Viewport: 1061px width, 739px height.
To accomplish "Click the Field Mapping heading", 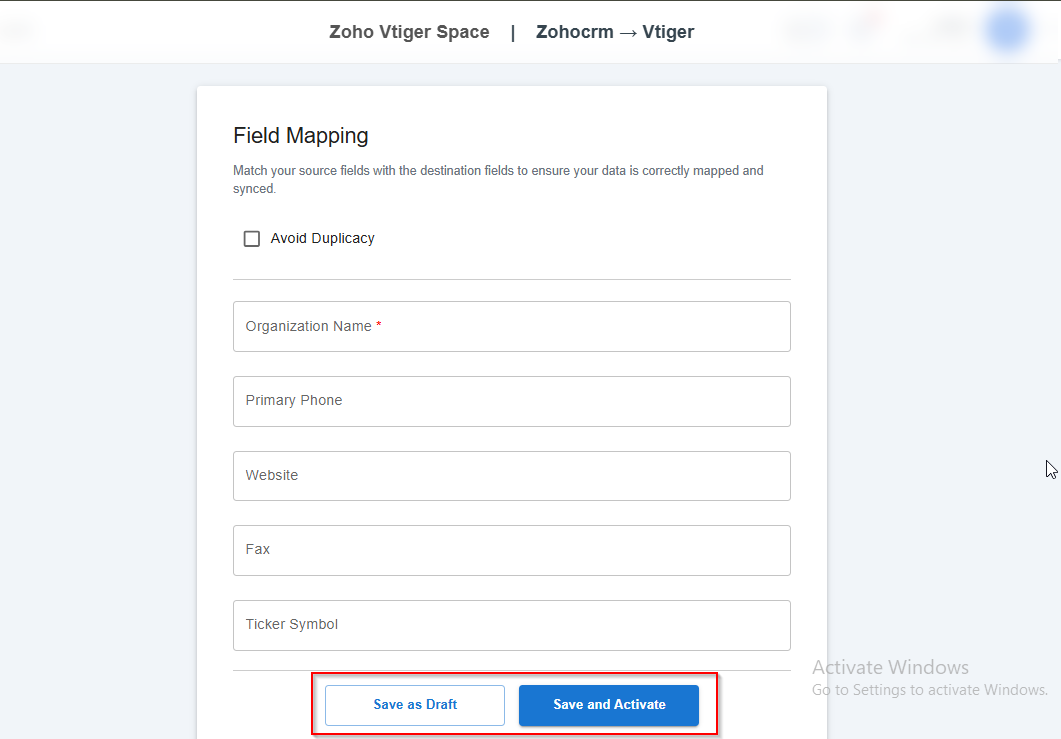I will (301, 136).
